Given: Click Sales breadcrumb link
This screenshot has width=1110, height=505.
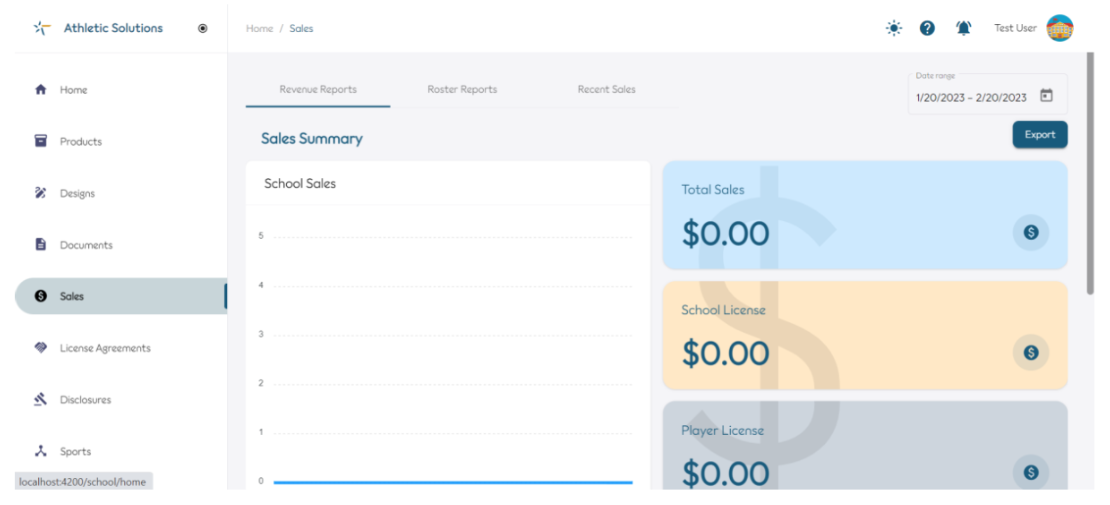Looking at the screenshot, I should pos(301,28).
